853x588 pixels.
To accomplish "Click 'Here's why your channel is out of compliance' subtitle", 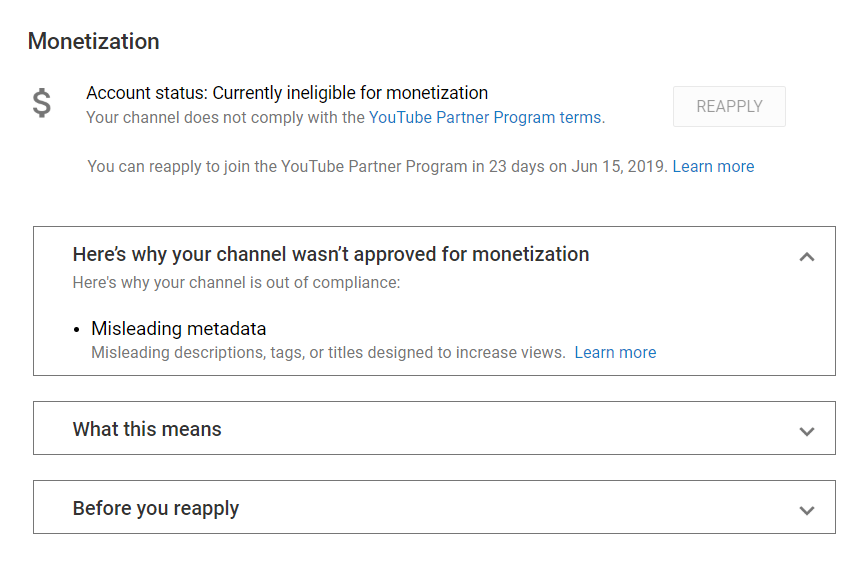I will click(x=236, y=283).
